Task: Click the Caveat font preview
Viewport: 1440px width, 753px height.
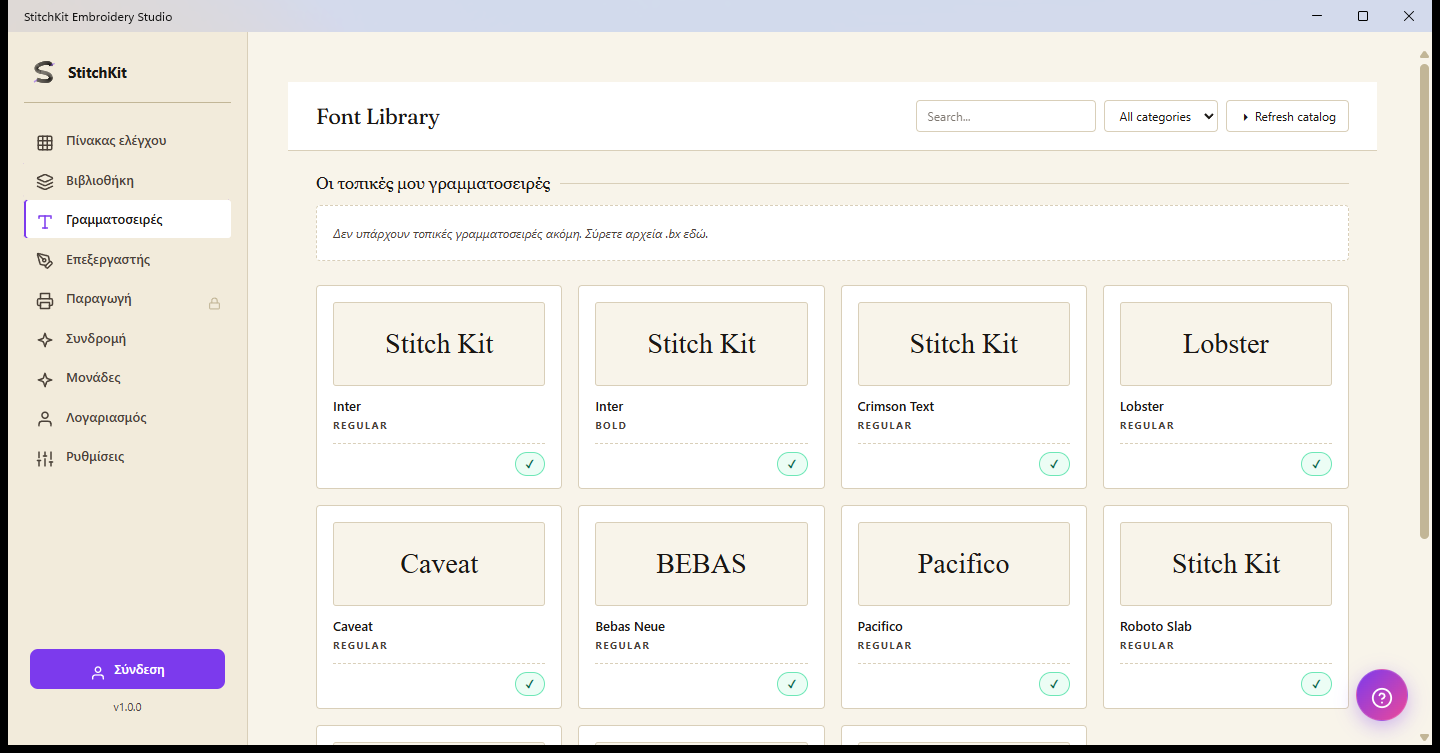Action: tap(439, 564)
